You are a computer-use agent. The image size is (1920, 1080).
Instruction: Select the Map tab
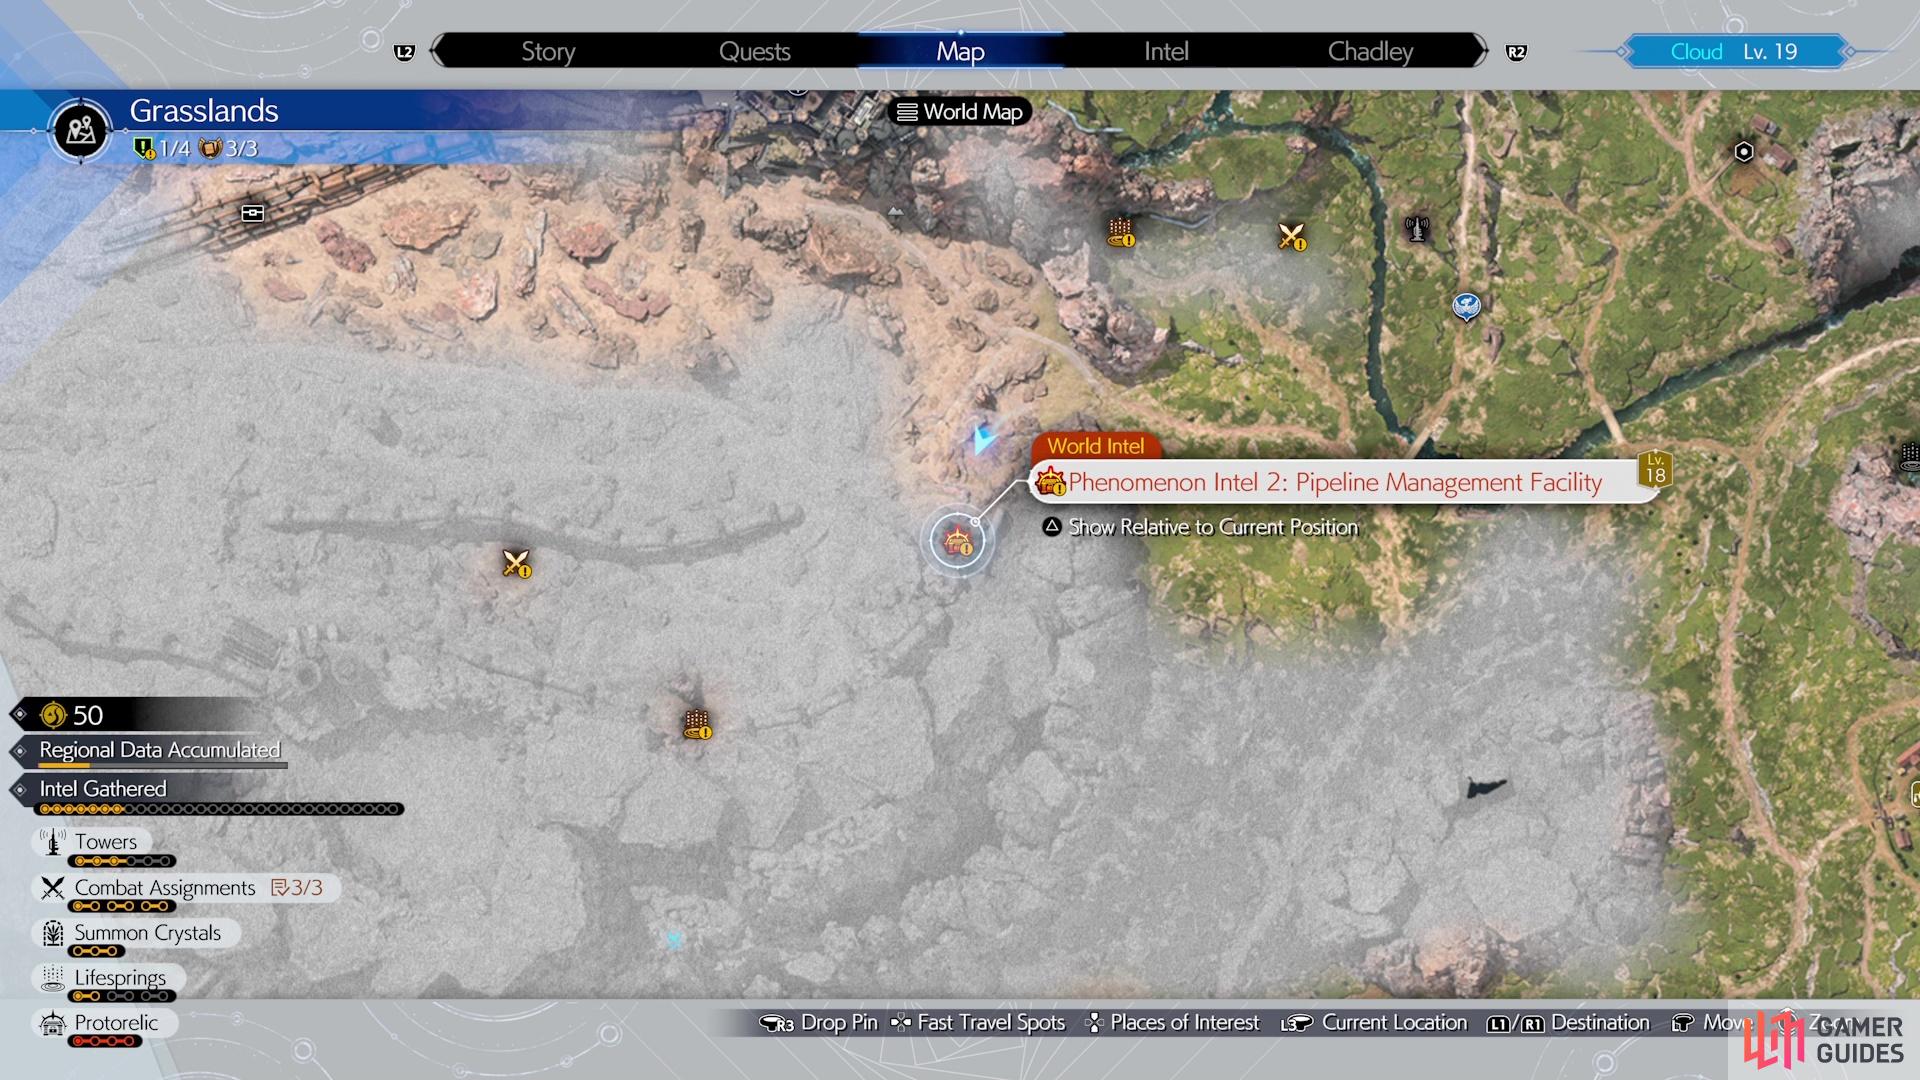pos(960,51)
